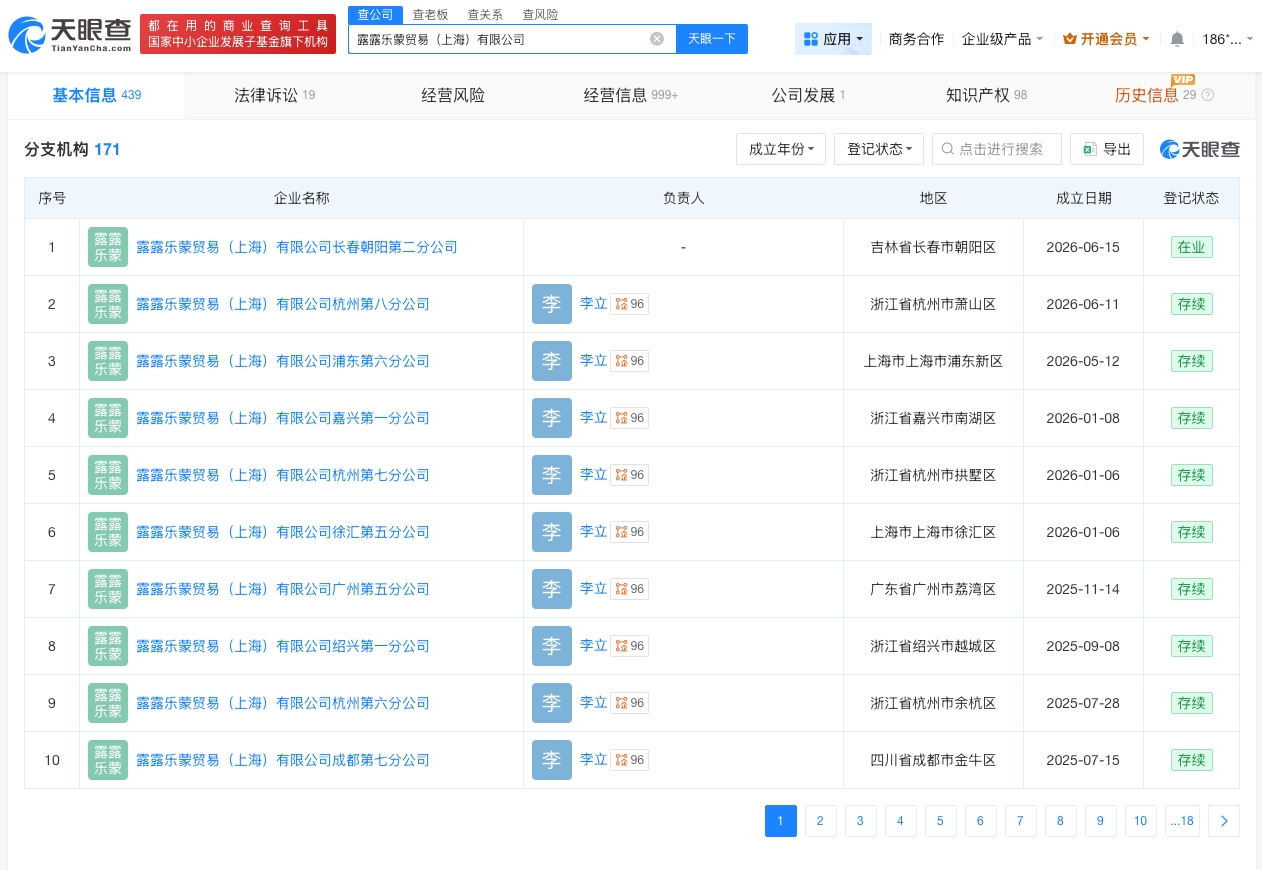
Task: Click the 存续 status tag for 2025-09-08
Action: coord(1191,646)
